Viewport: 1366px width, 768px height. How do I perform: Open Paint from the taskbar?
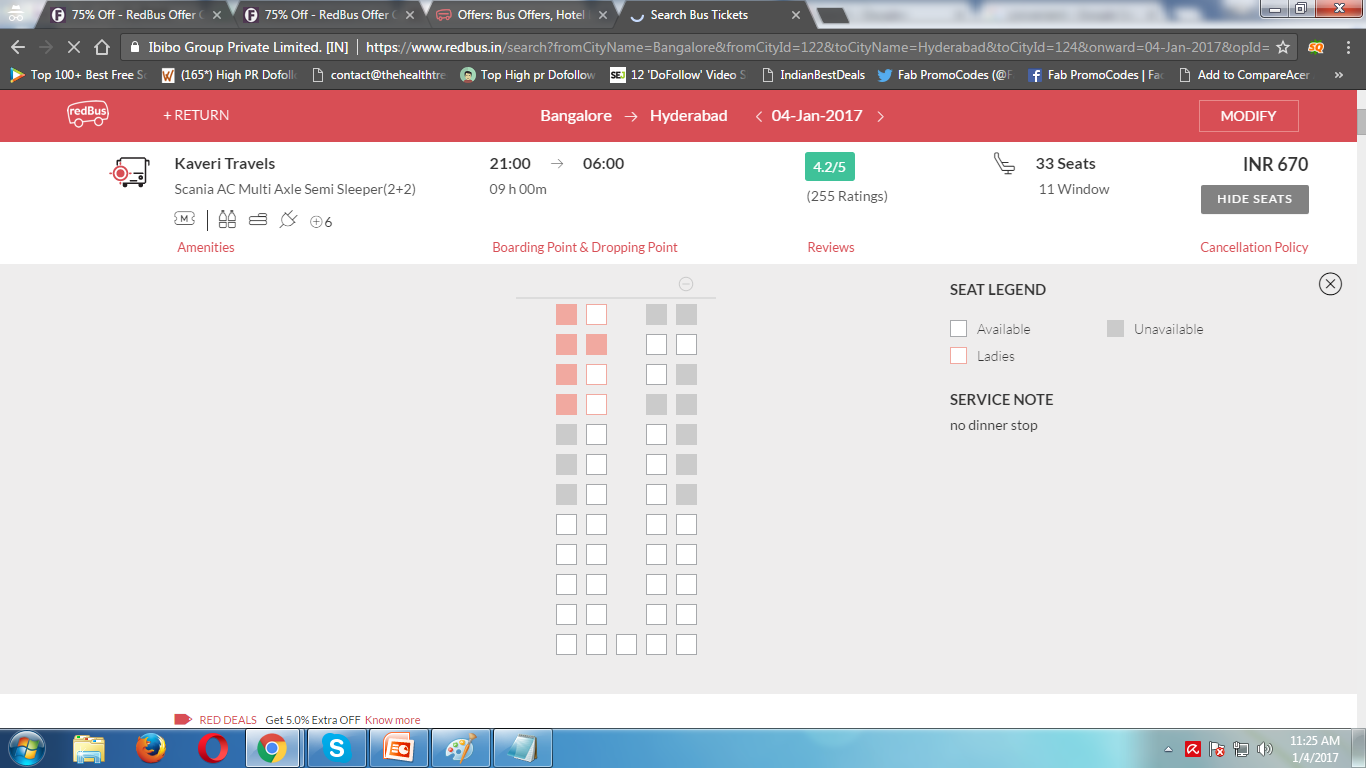point(461,748)
